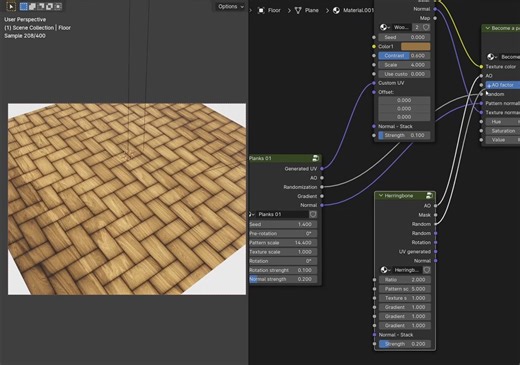Click the rendered herringbone floor preview

pos(127,199)
